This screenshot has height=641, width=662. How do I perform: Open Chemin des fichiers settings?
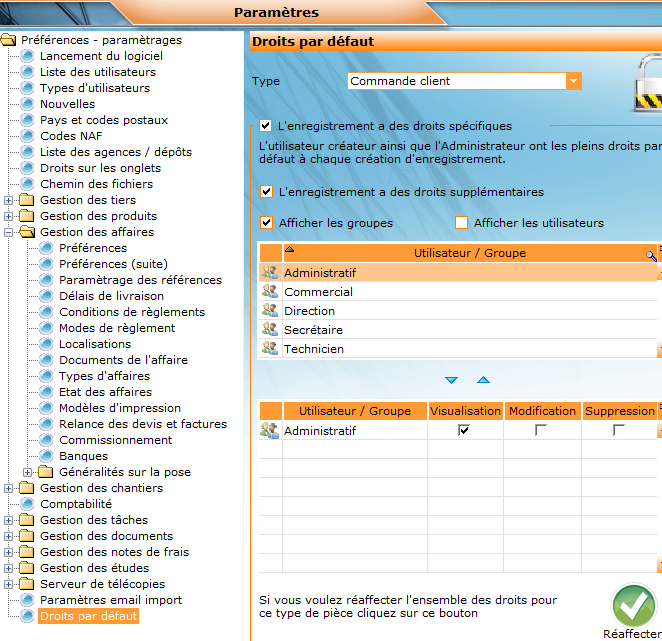click(96, 184)
